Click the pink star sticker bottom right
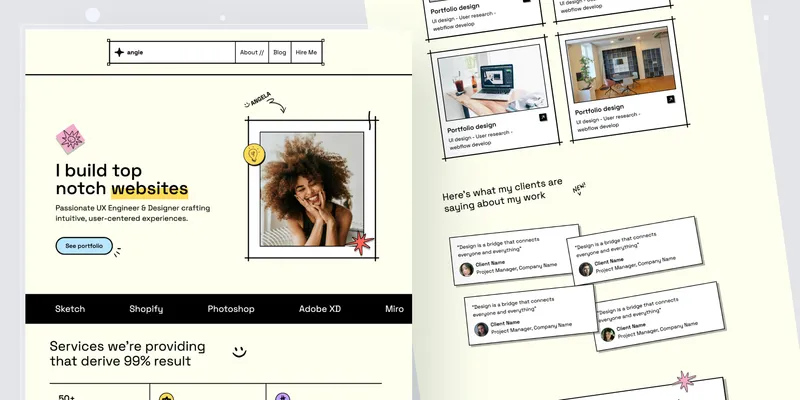800x400 pixels. [x=685, y=381]
